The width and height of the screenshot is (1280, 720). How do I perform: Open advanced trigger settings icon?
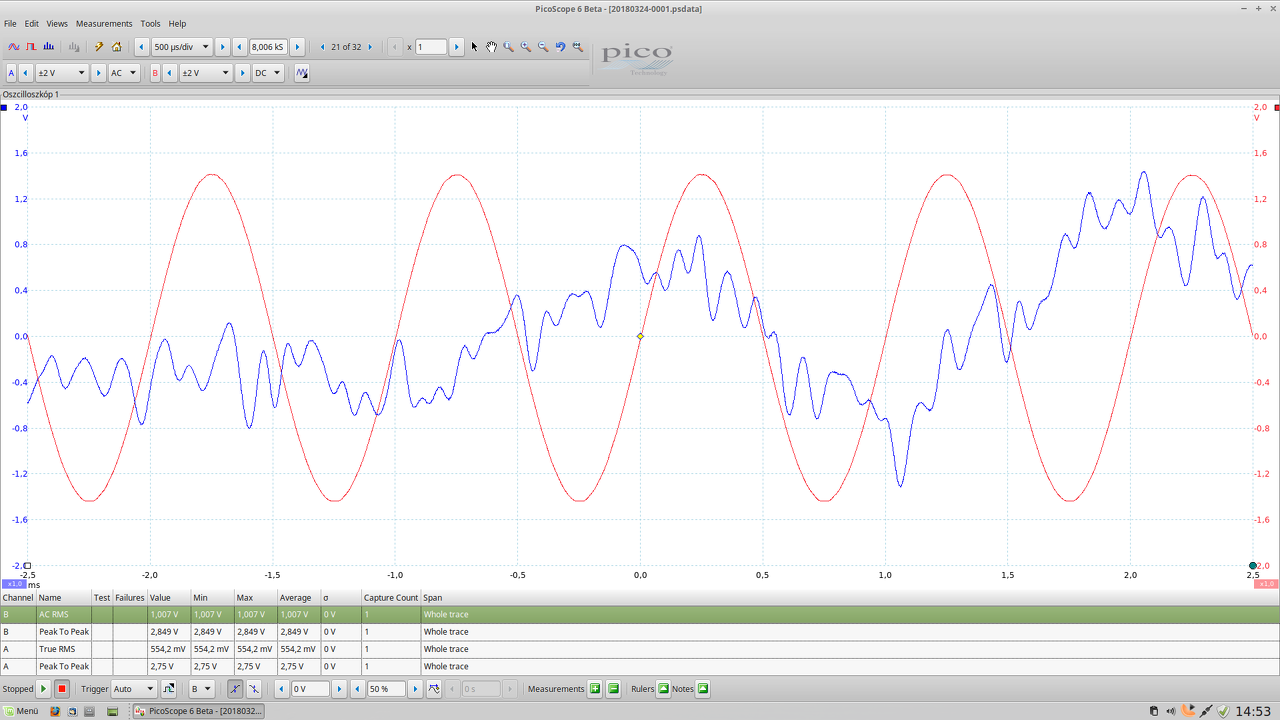169,689
